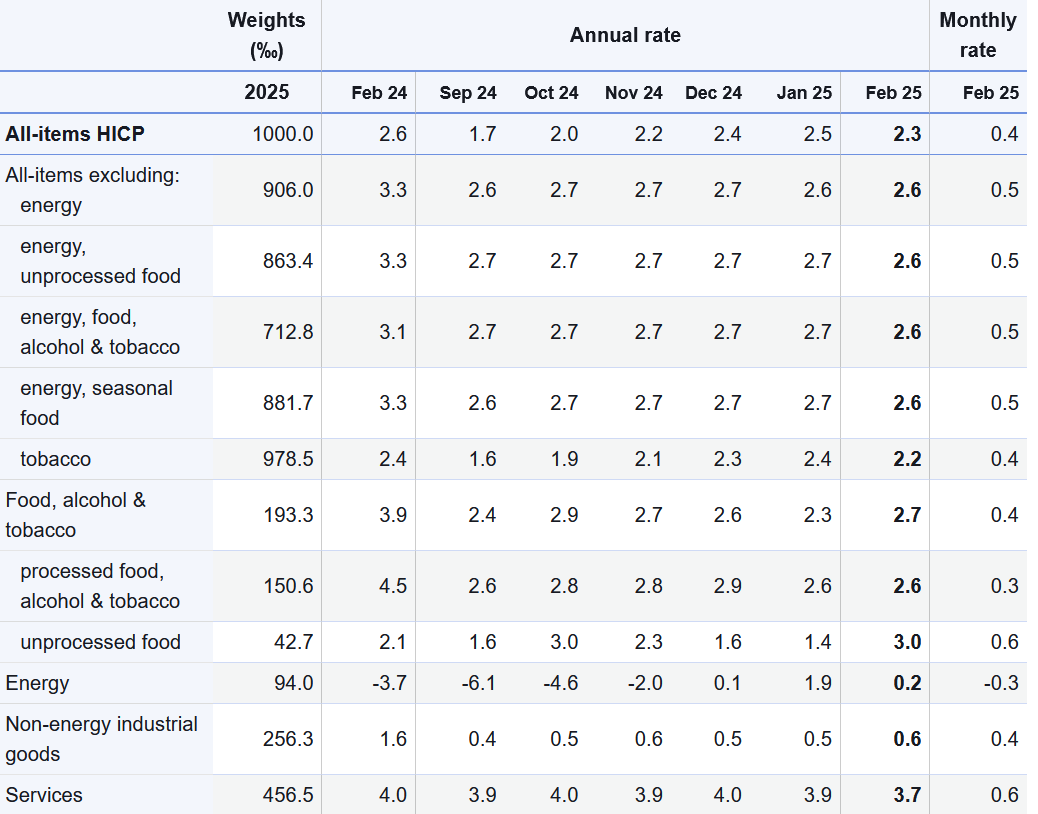
Task: Select the Energy Sep 24 value -6.1
Action: 481,684
